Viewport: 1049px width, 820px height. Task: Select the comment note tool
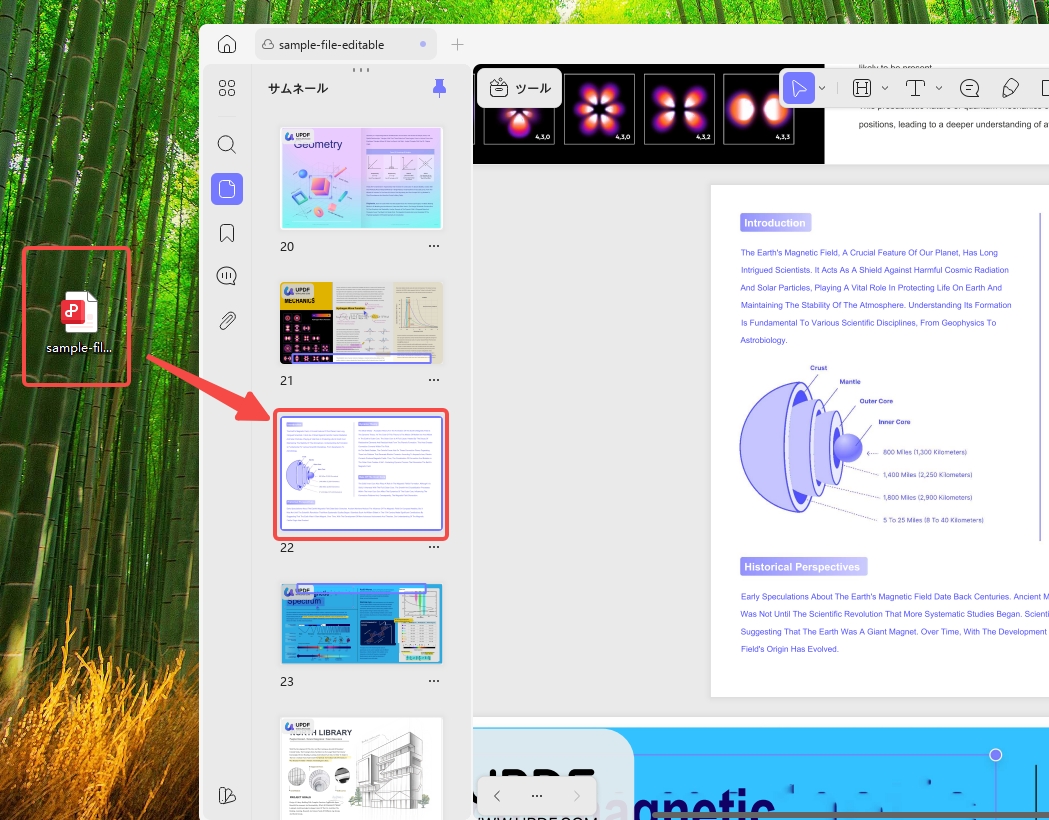point(969,88)
